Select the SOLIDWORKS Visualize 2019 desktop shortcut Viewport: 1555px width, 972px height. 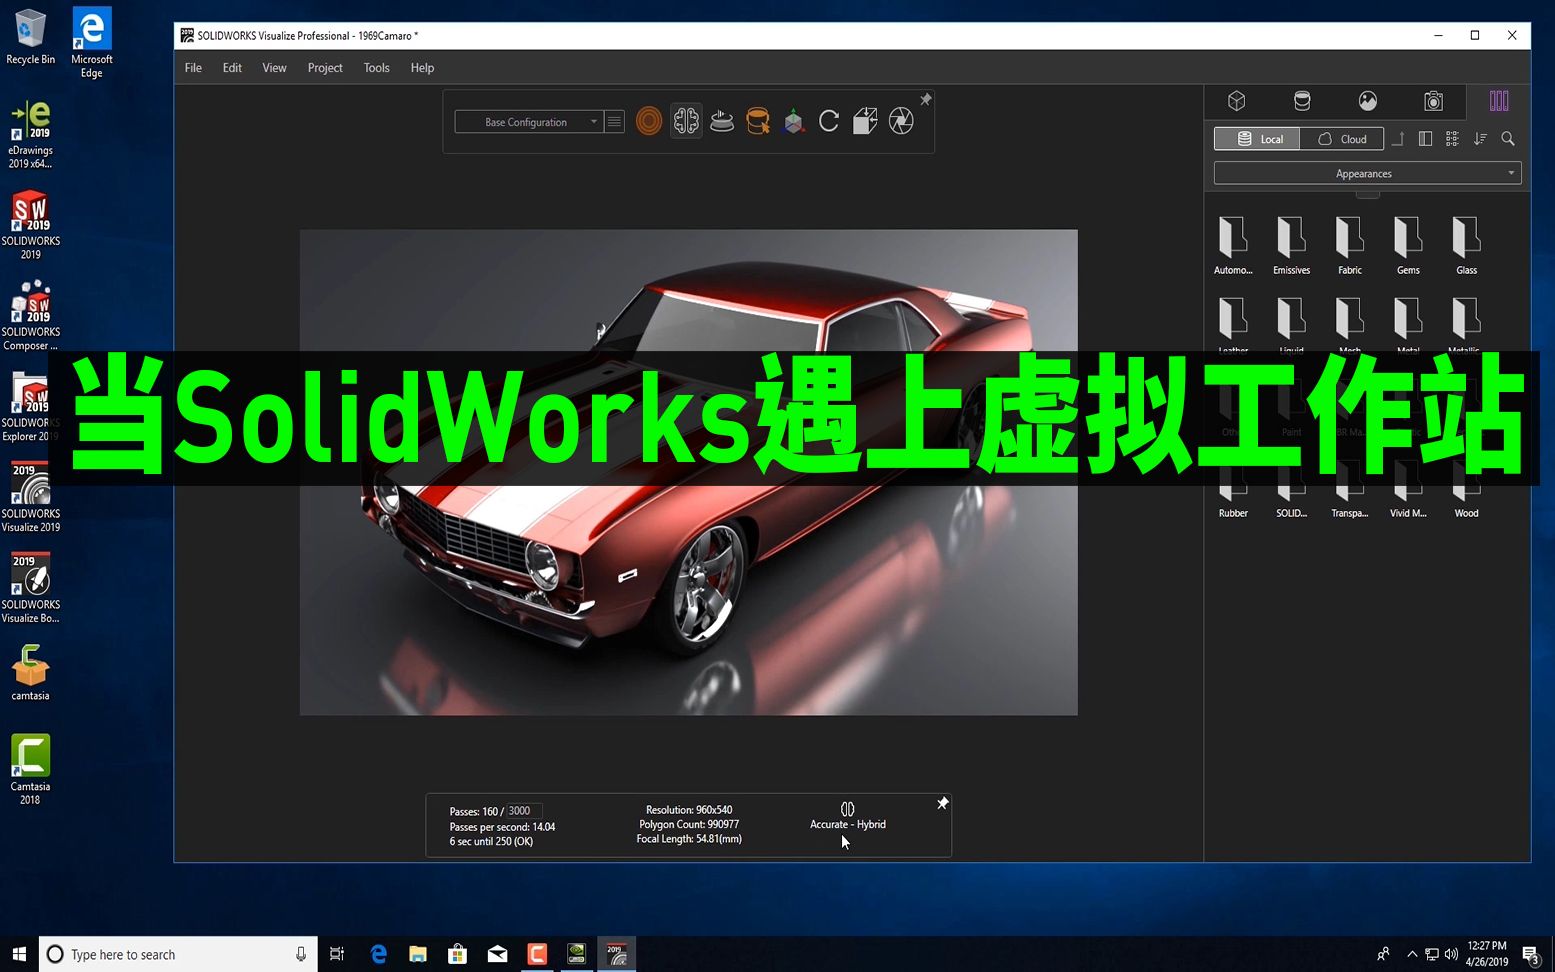click(31, 497)
